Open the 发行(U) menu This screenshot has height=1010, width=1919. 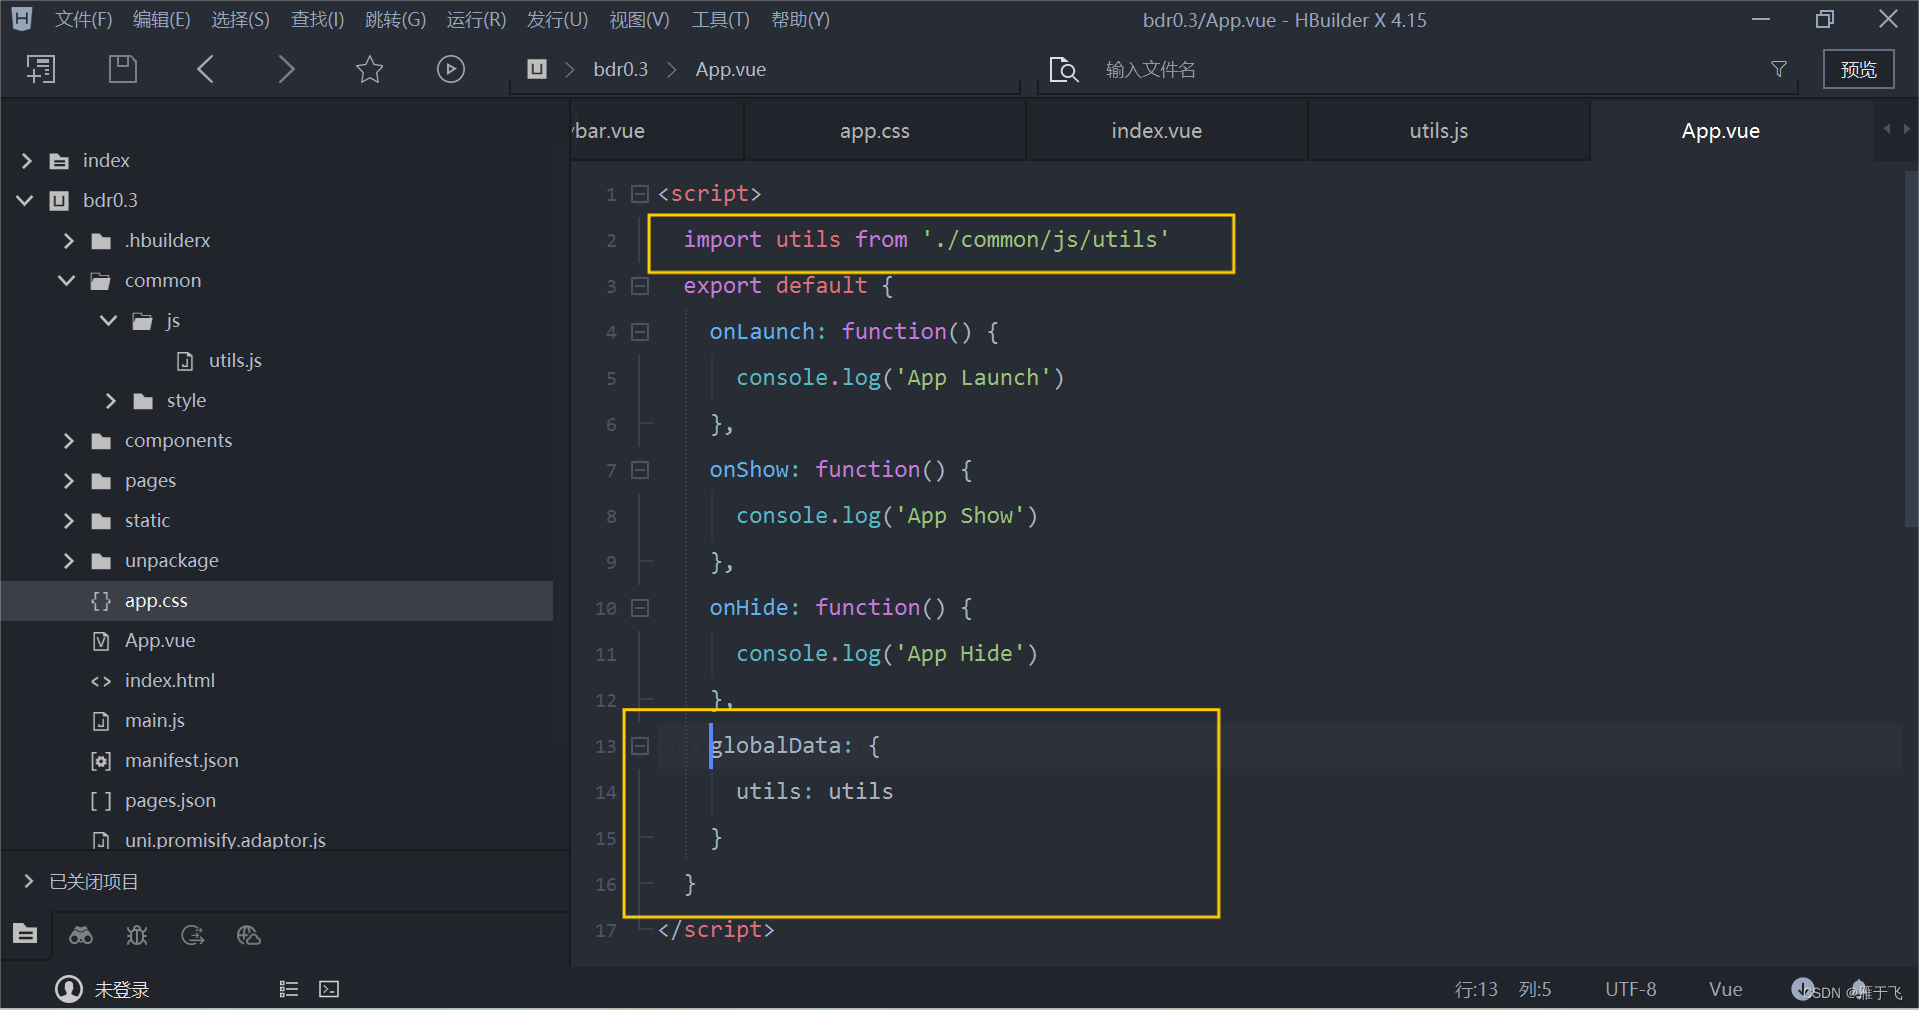[x=557, y=20]
